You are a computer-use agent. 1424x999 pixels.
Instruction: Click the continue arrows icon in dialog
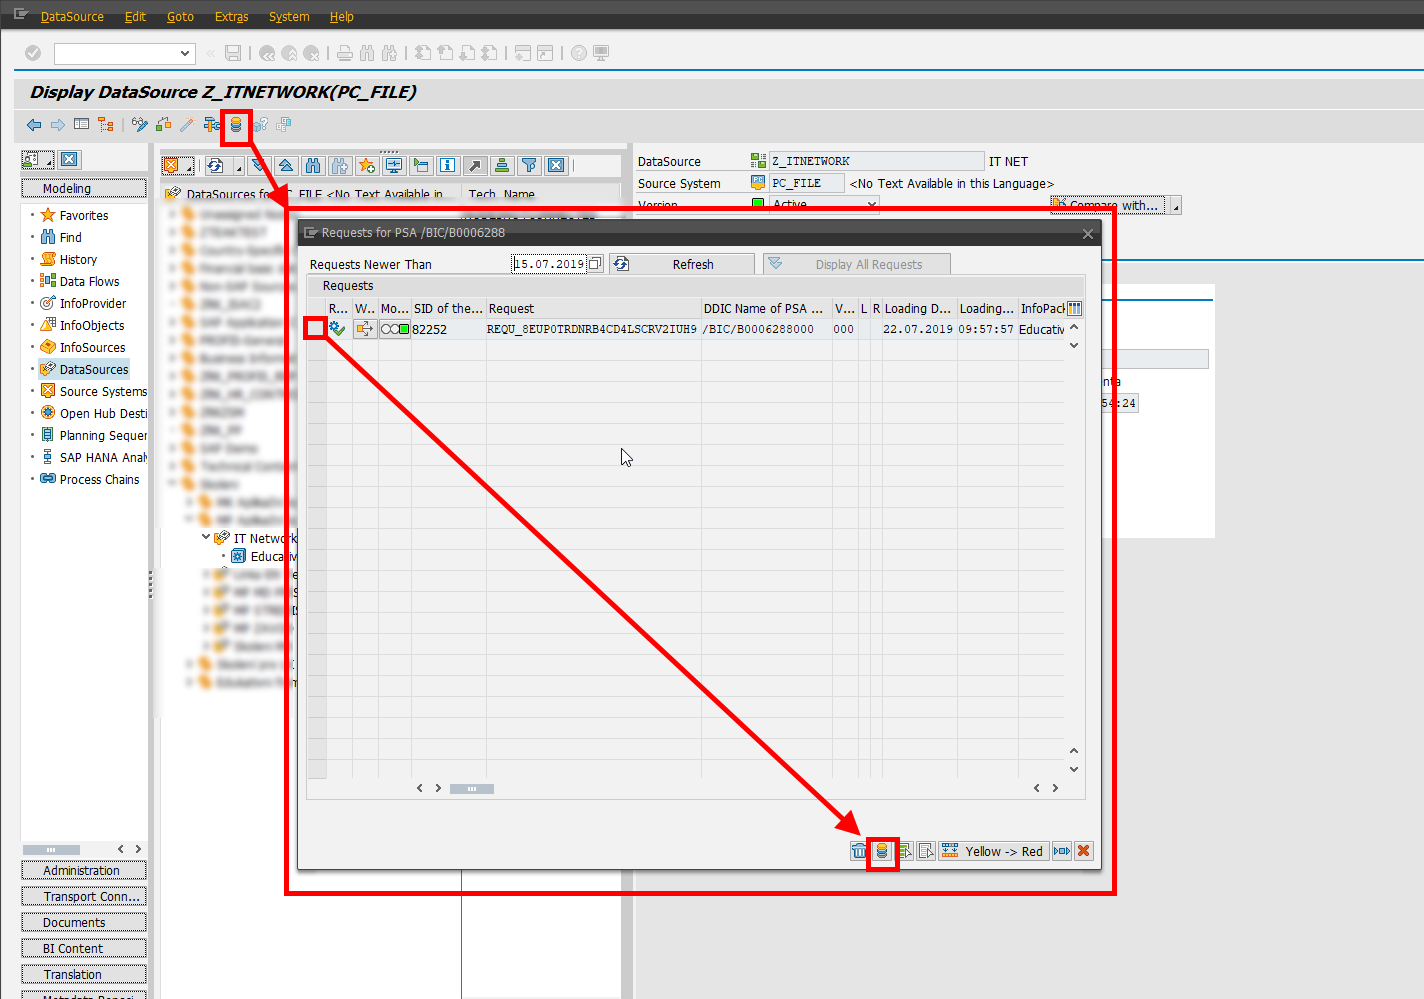pos(1062,851)
